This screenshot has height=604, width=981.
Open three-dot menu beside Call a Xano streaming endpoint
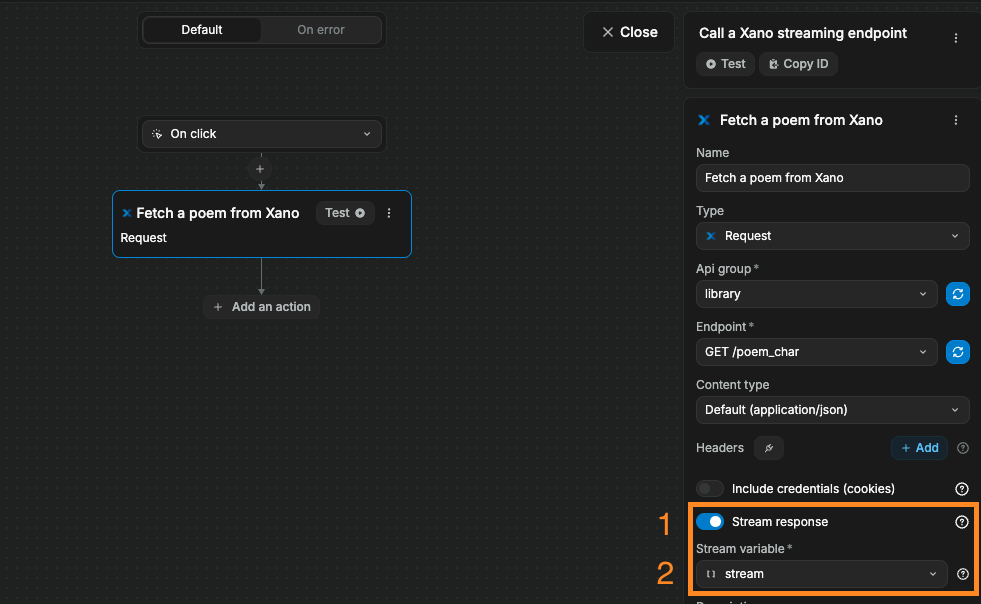pos(955,38)
